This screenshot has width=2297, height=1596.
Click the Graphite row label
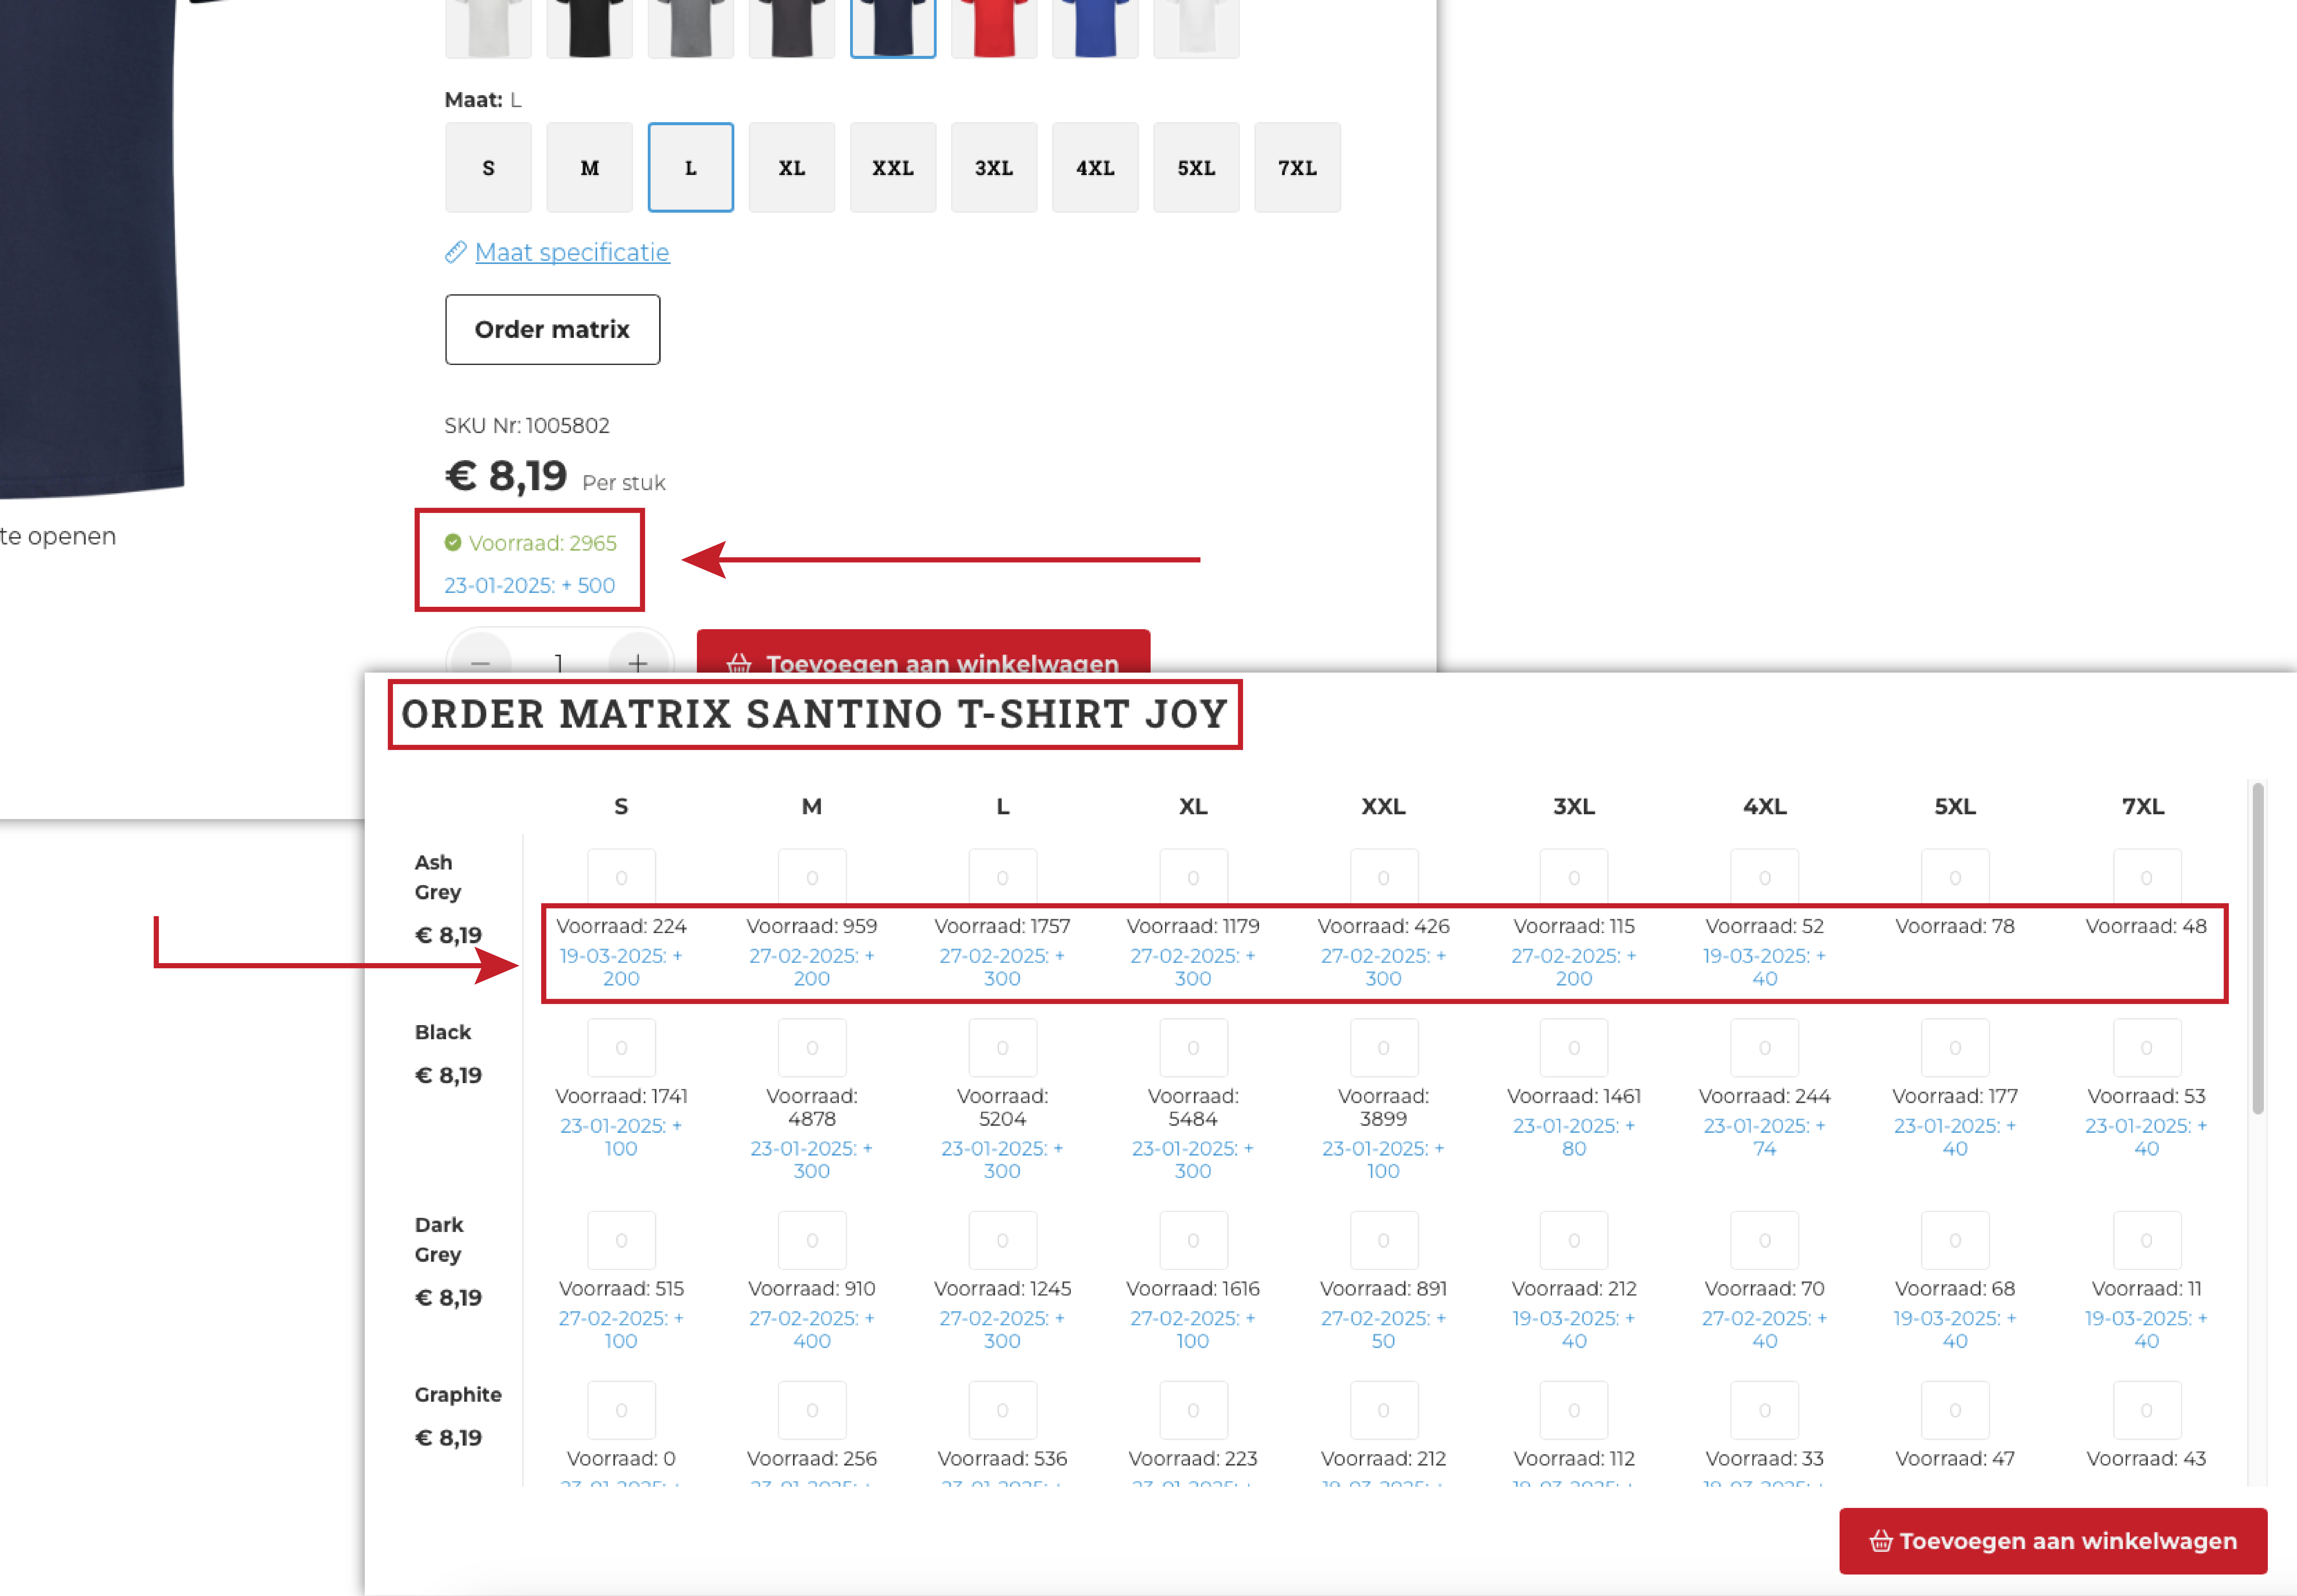[x=458, y=1395]
